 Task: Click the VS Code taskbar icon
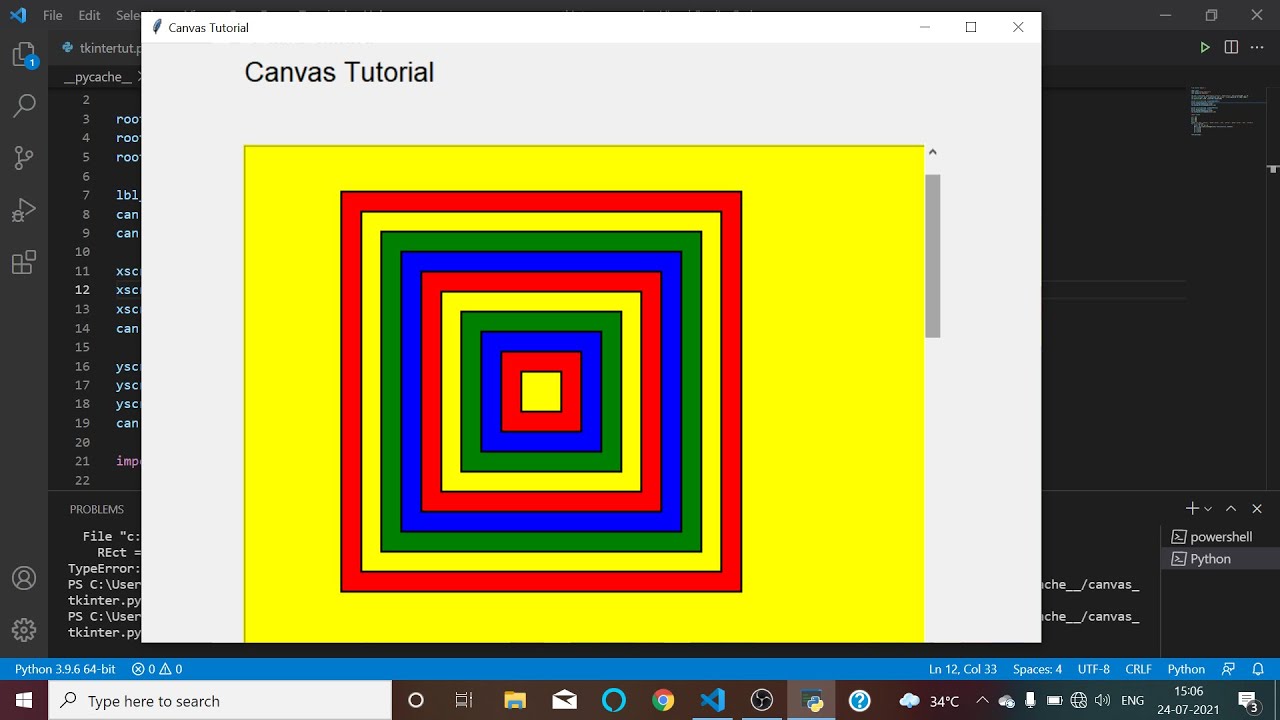(x=713, y=700)
